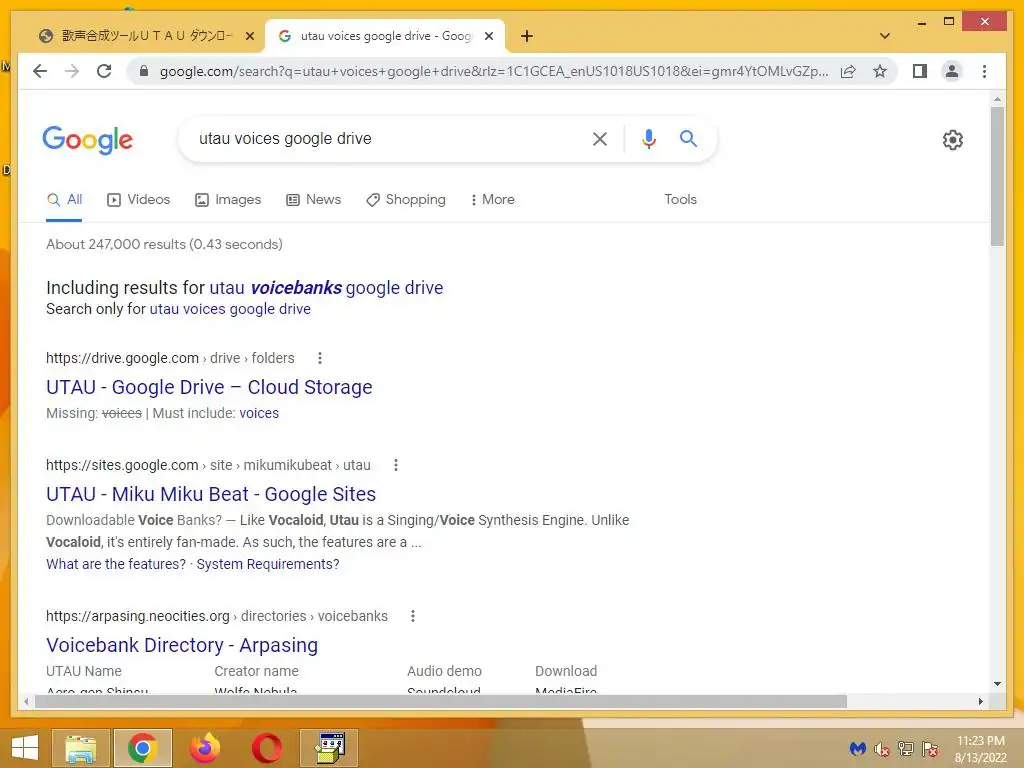The image size is (1024, 768).
Task: Launch Opera from the taskbar
Action: point(266,748)
